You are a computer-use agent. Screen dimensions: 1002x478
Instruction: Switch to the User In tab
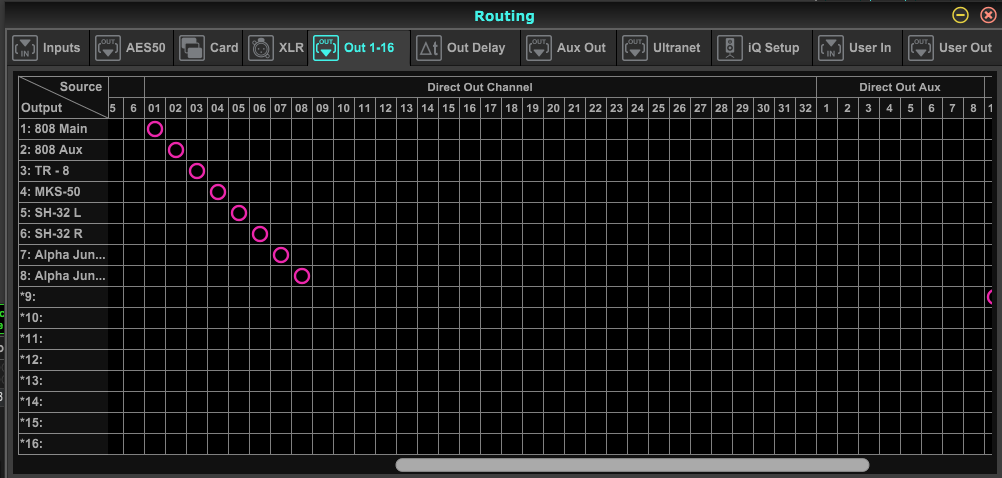858,48
